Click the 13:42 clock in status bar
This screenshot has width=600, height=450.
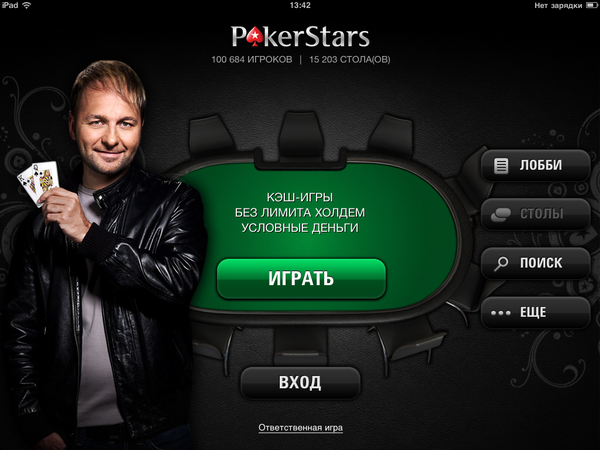(x=300, y=5)
